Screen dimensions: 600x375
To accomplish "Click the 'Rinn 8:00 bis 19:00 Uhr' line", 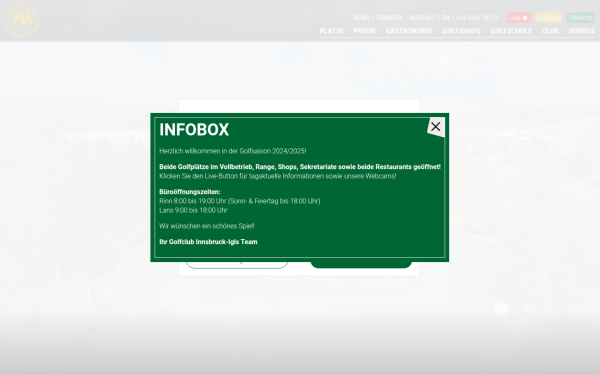I will (240, 201).
